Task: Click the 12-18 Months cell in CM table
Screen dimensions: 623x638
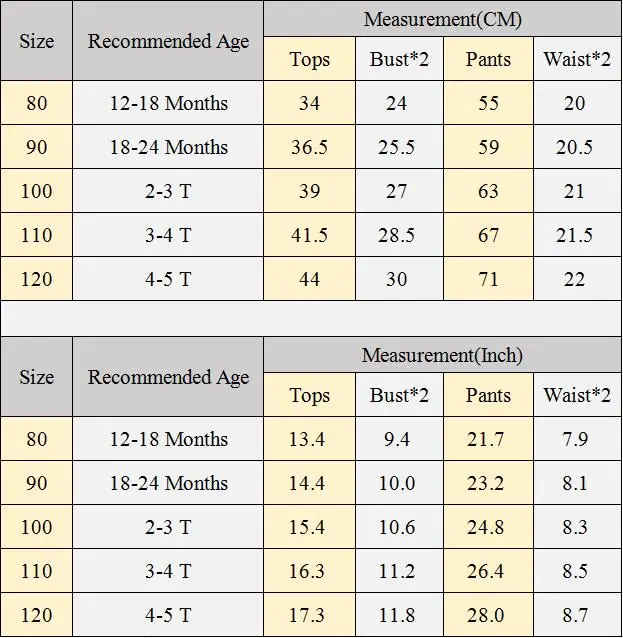Action: click(x=168, y=103)
